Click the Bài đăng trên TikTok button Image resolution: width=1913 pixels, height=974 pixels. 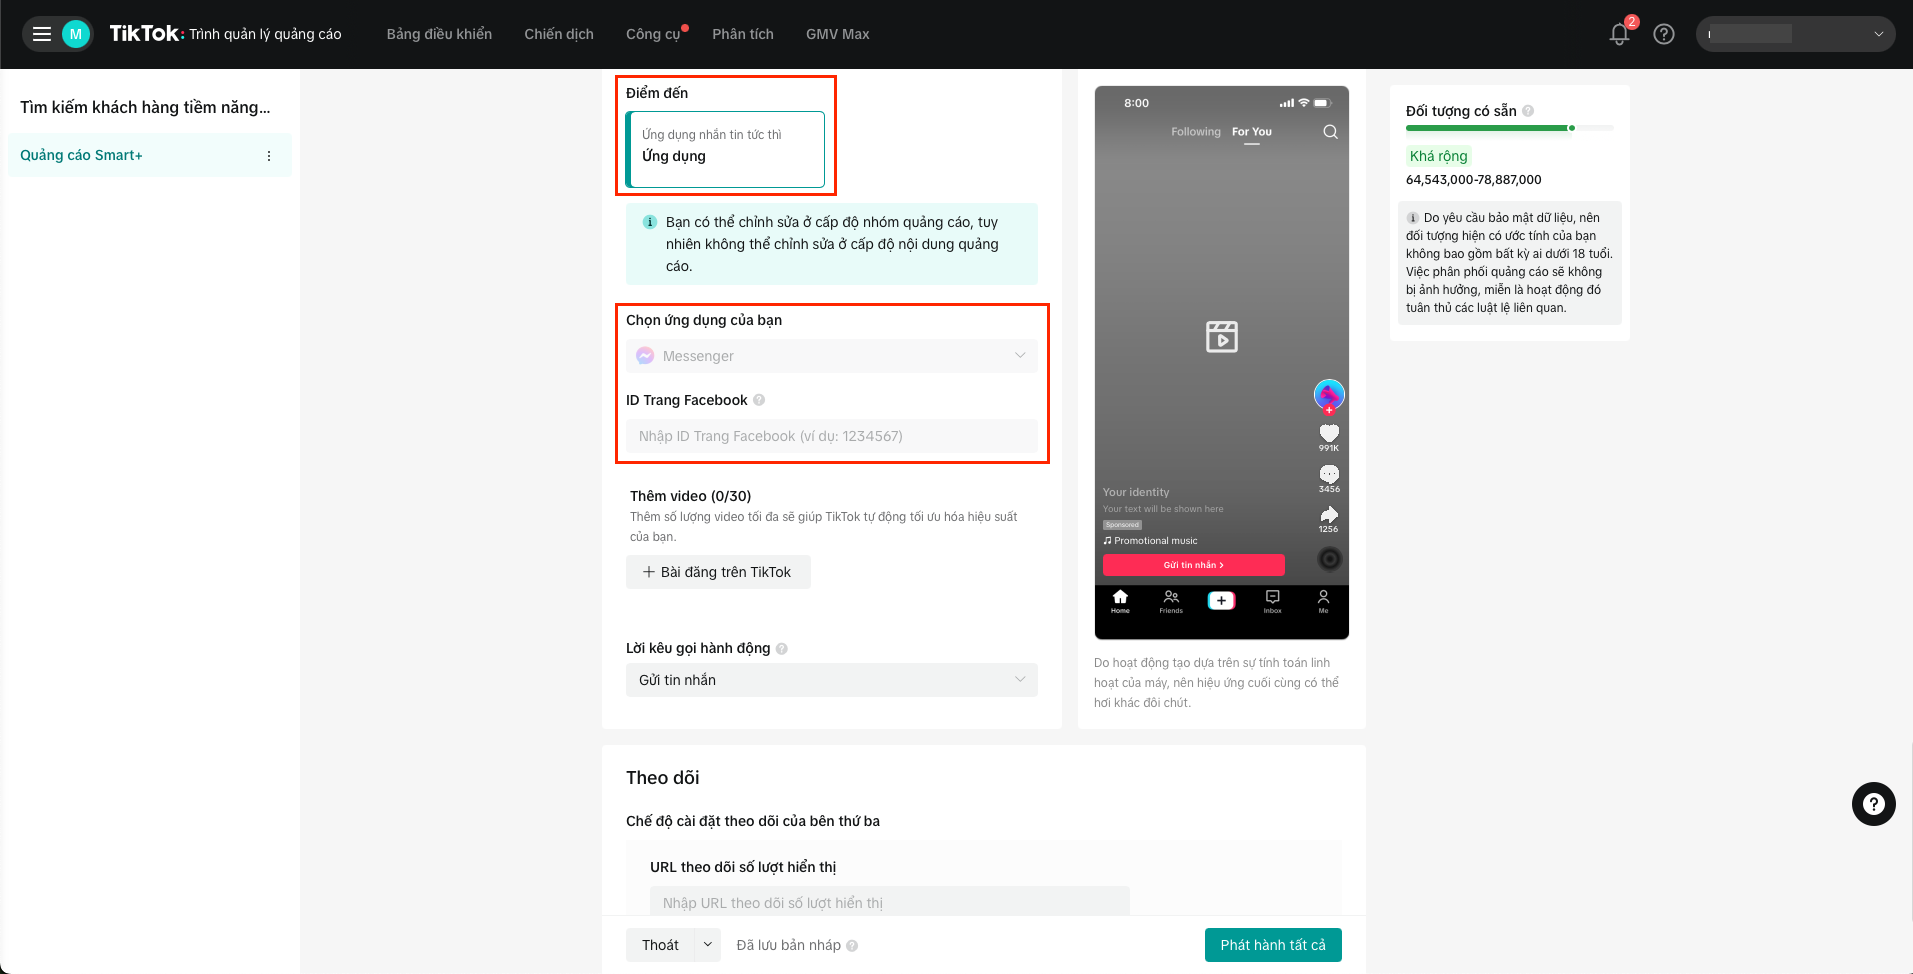(717, 572)
